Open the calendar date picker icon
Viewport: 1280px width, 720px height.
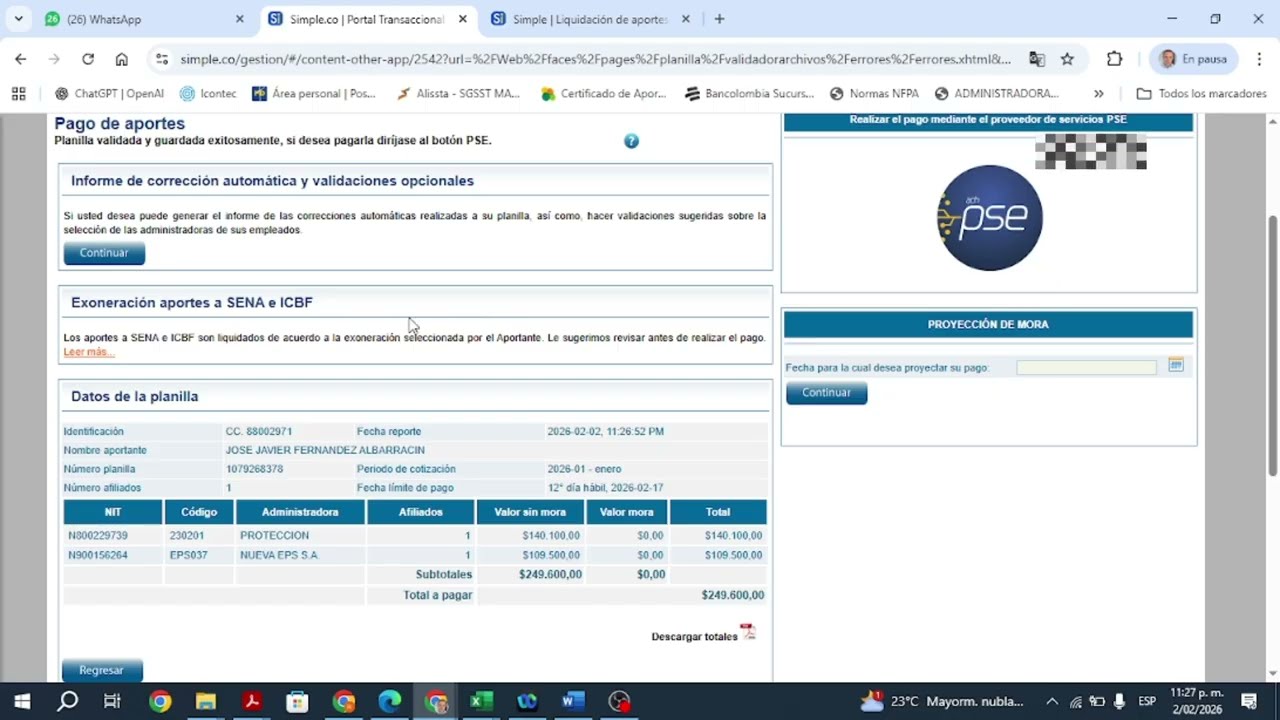(x=1176, y=366)
